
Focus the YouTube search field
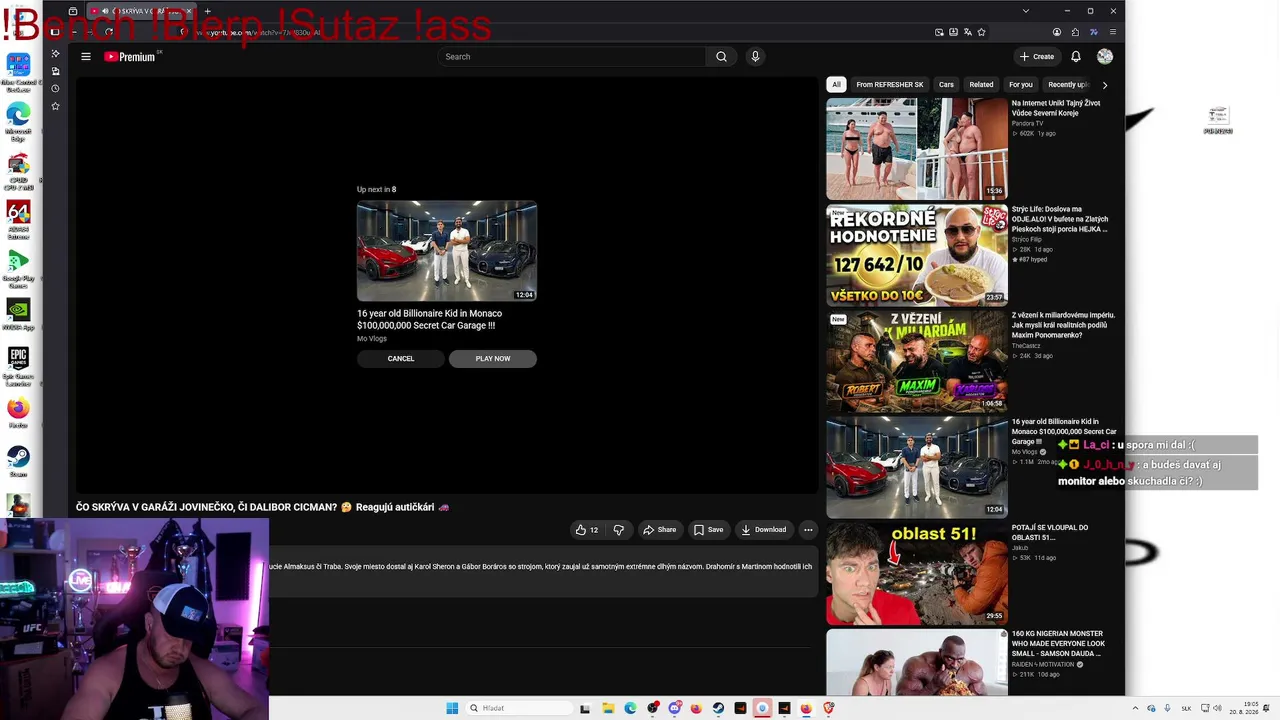(x=571, y=57)
